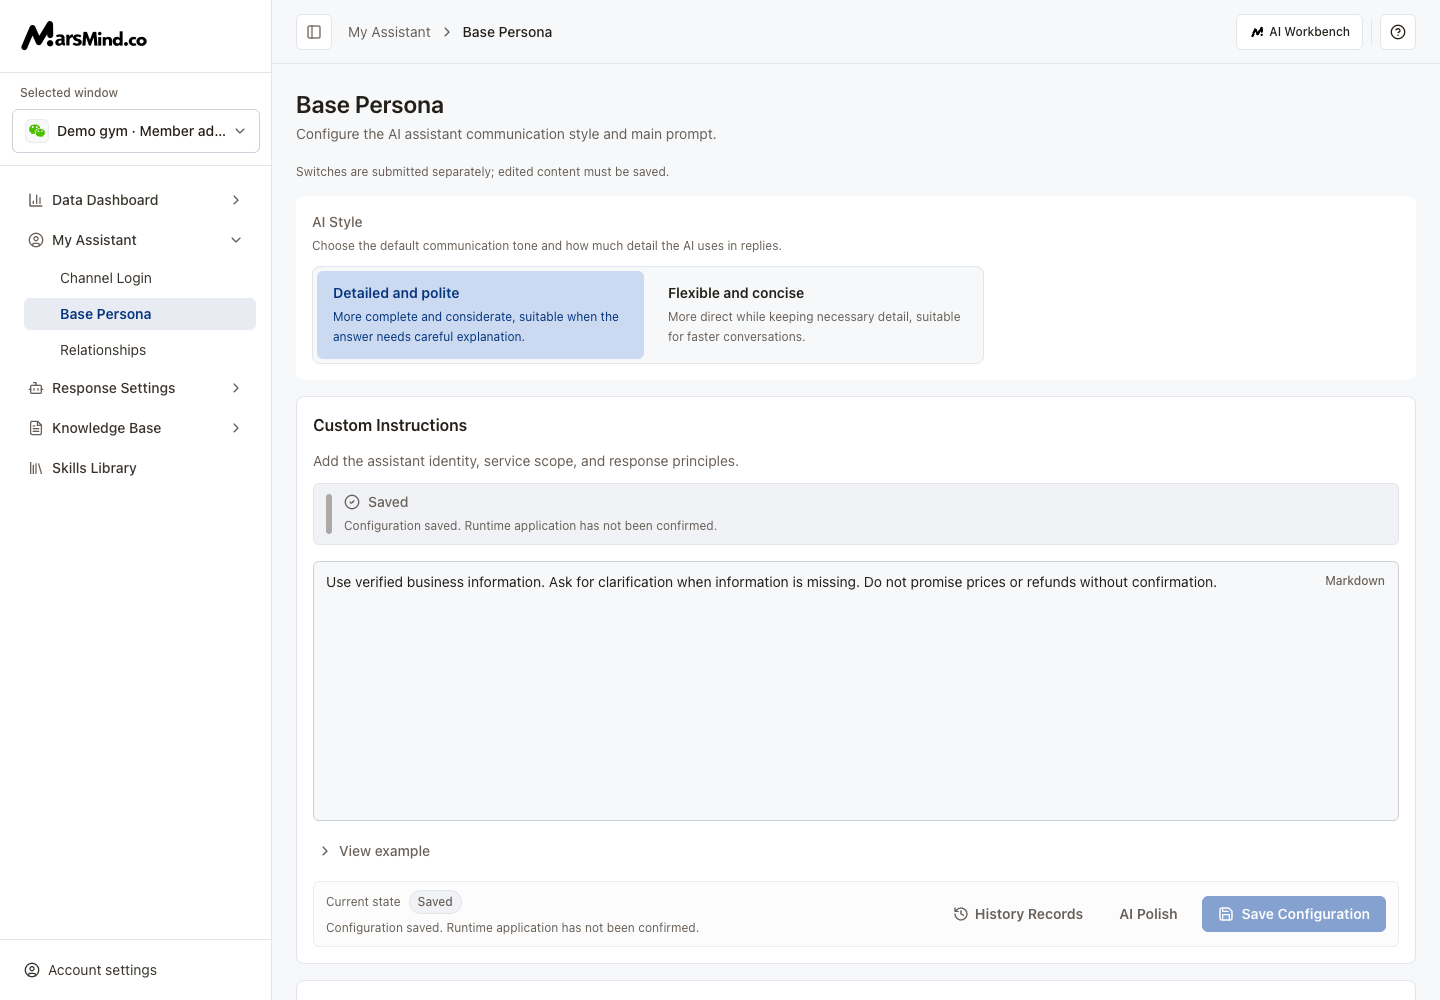Collapse My Assistant section chevron
1440x1000 pixels.
[236, 240]
